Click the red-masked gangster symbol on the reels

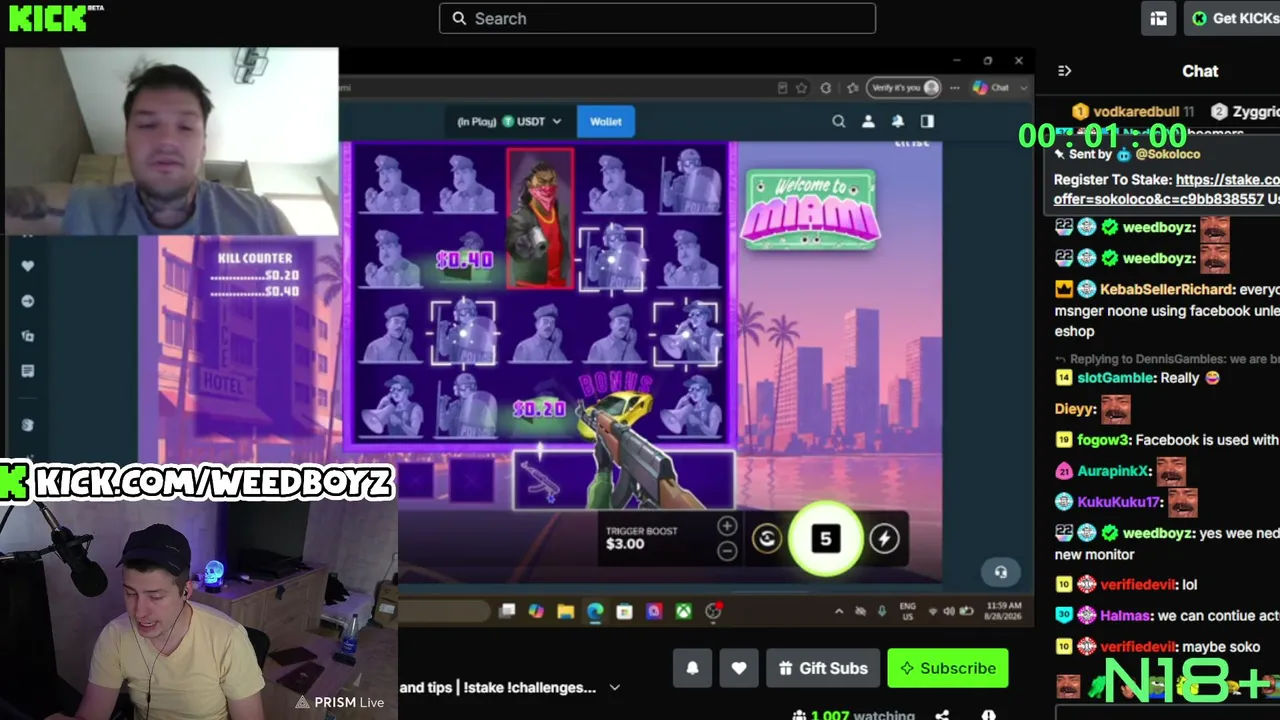pyautogui.click(x=540, y=219)
